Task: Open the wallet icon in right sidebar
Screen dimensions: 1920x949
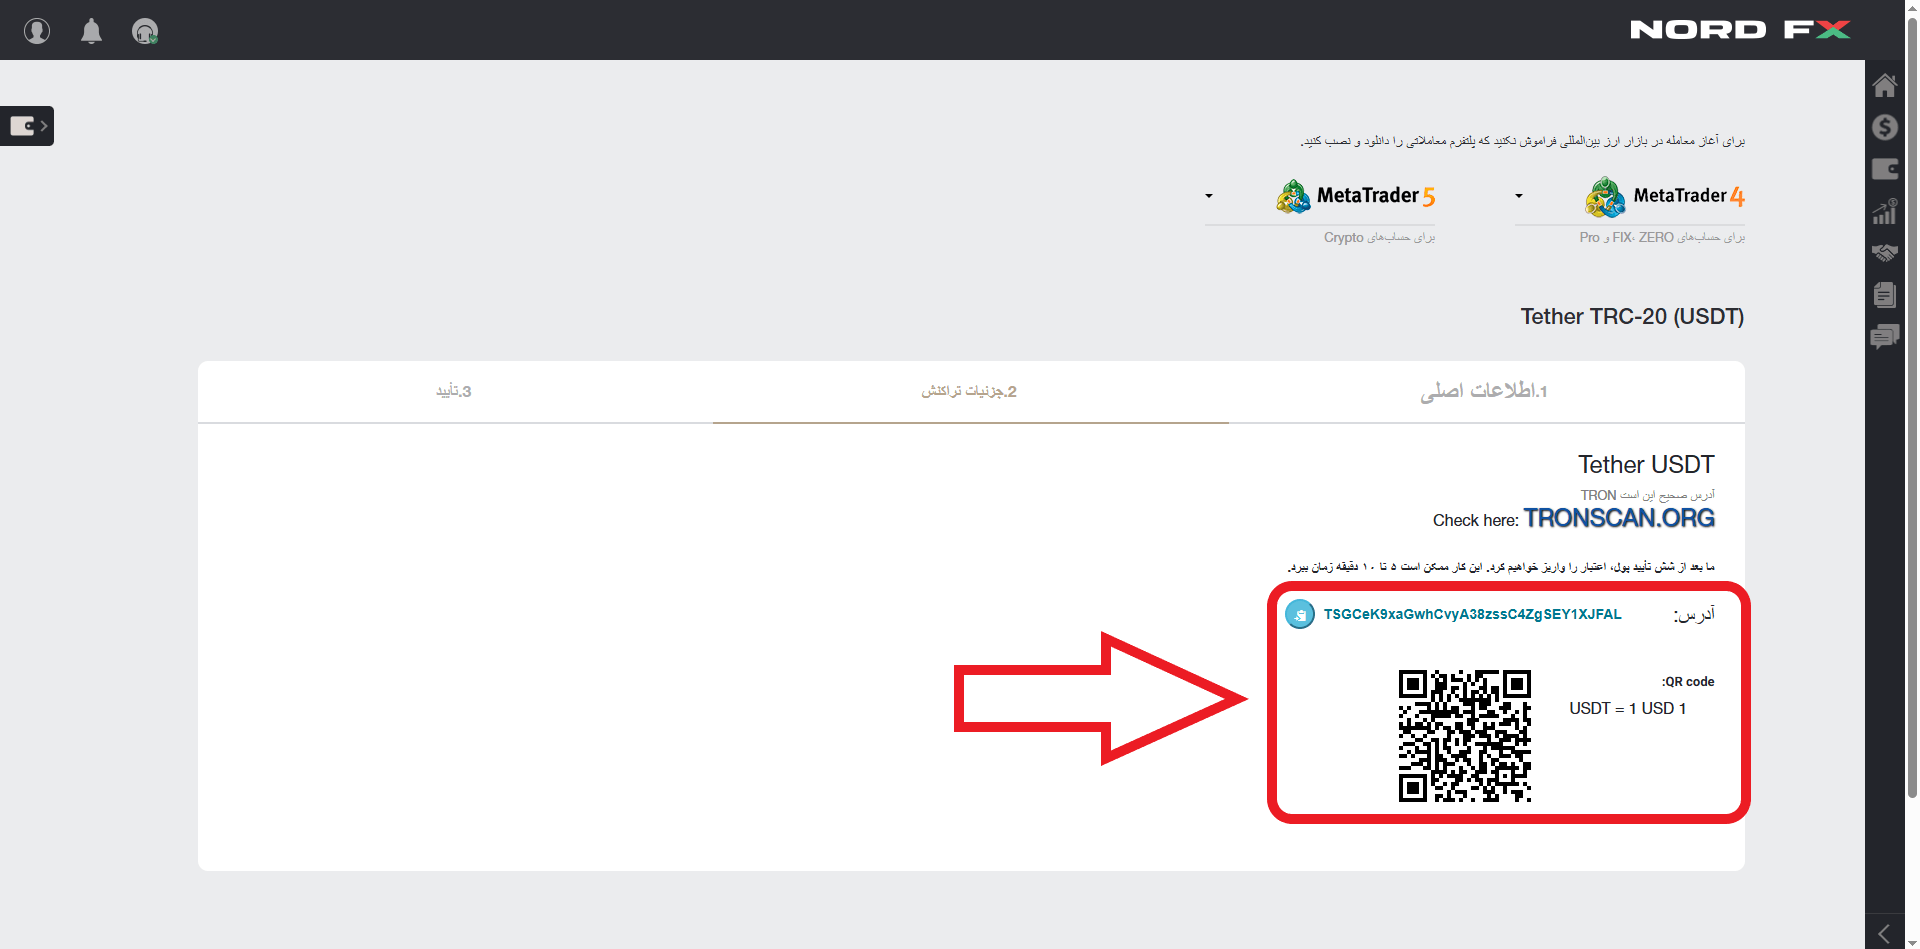Action: point(1885,169)
